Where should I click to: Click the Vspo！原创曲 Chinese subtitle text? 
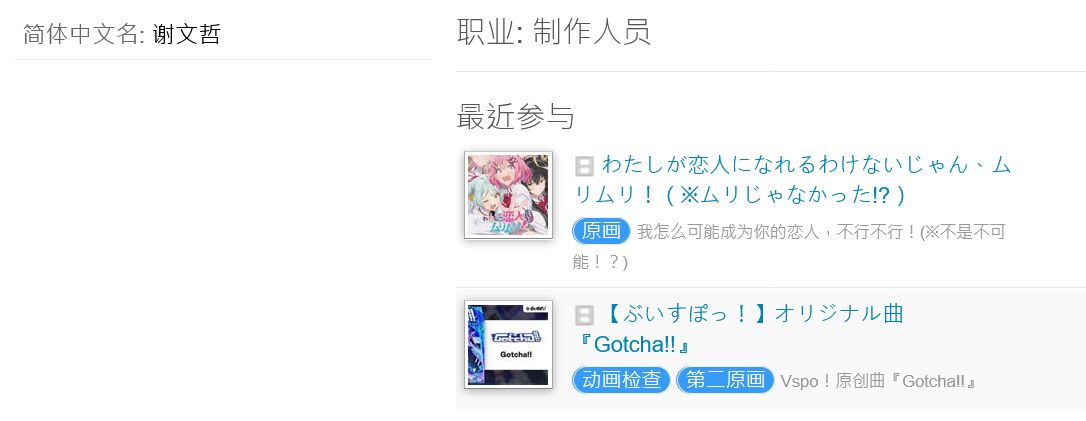pyautogui.click(x=878, y=381)
